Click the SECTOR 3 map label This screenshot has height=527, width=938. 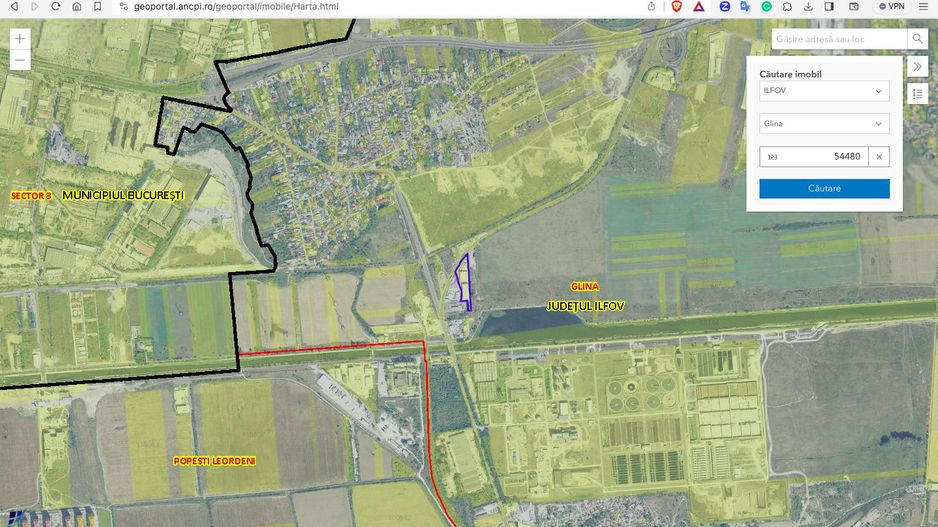coord(31,196)
